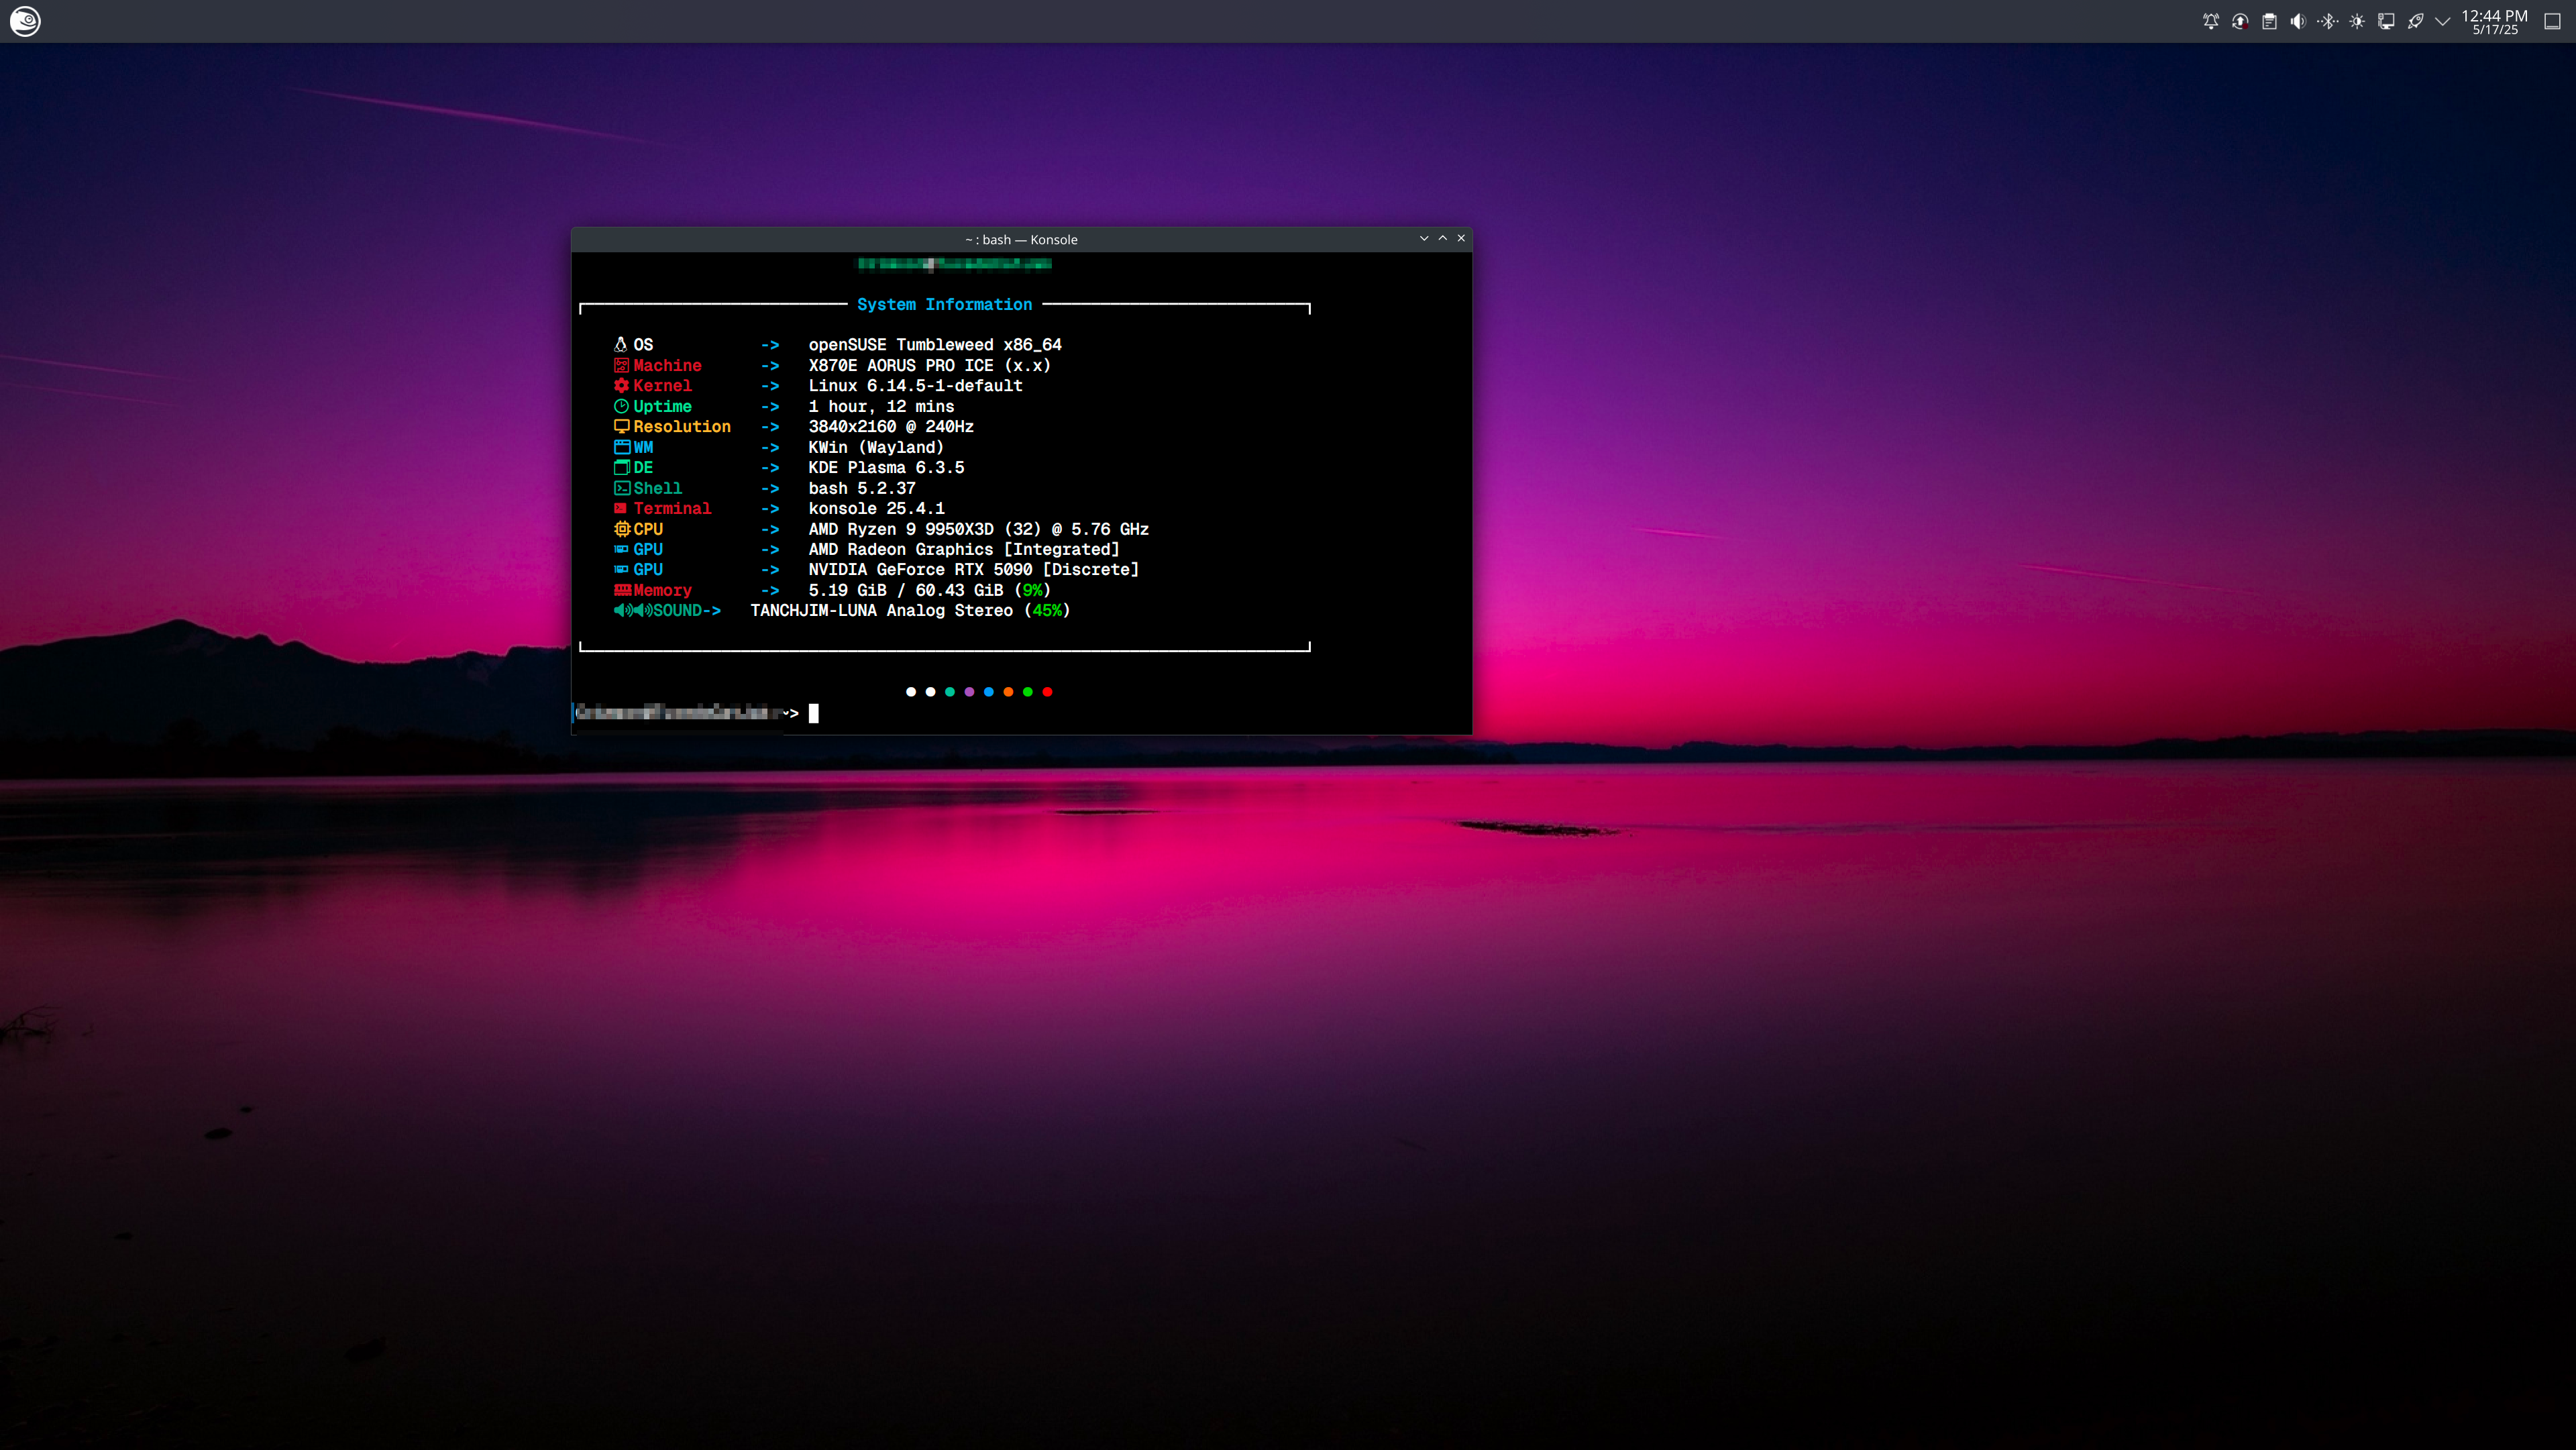Click the Konsole title bar text
Viewport: 2576px width, 1450px height.
1021,239
